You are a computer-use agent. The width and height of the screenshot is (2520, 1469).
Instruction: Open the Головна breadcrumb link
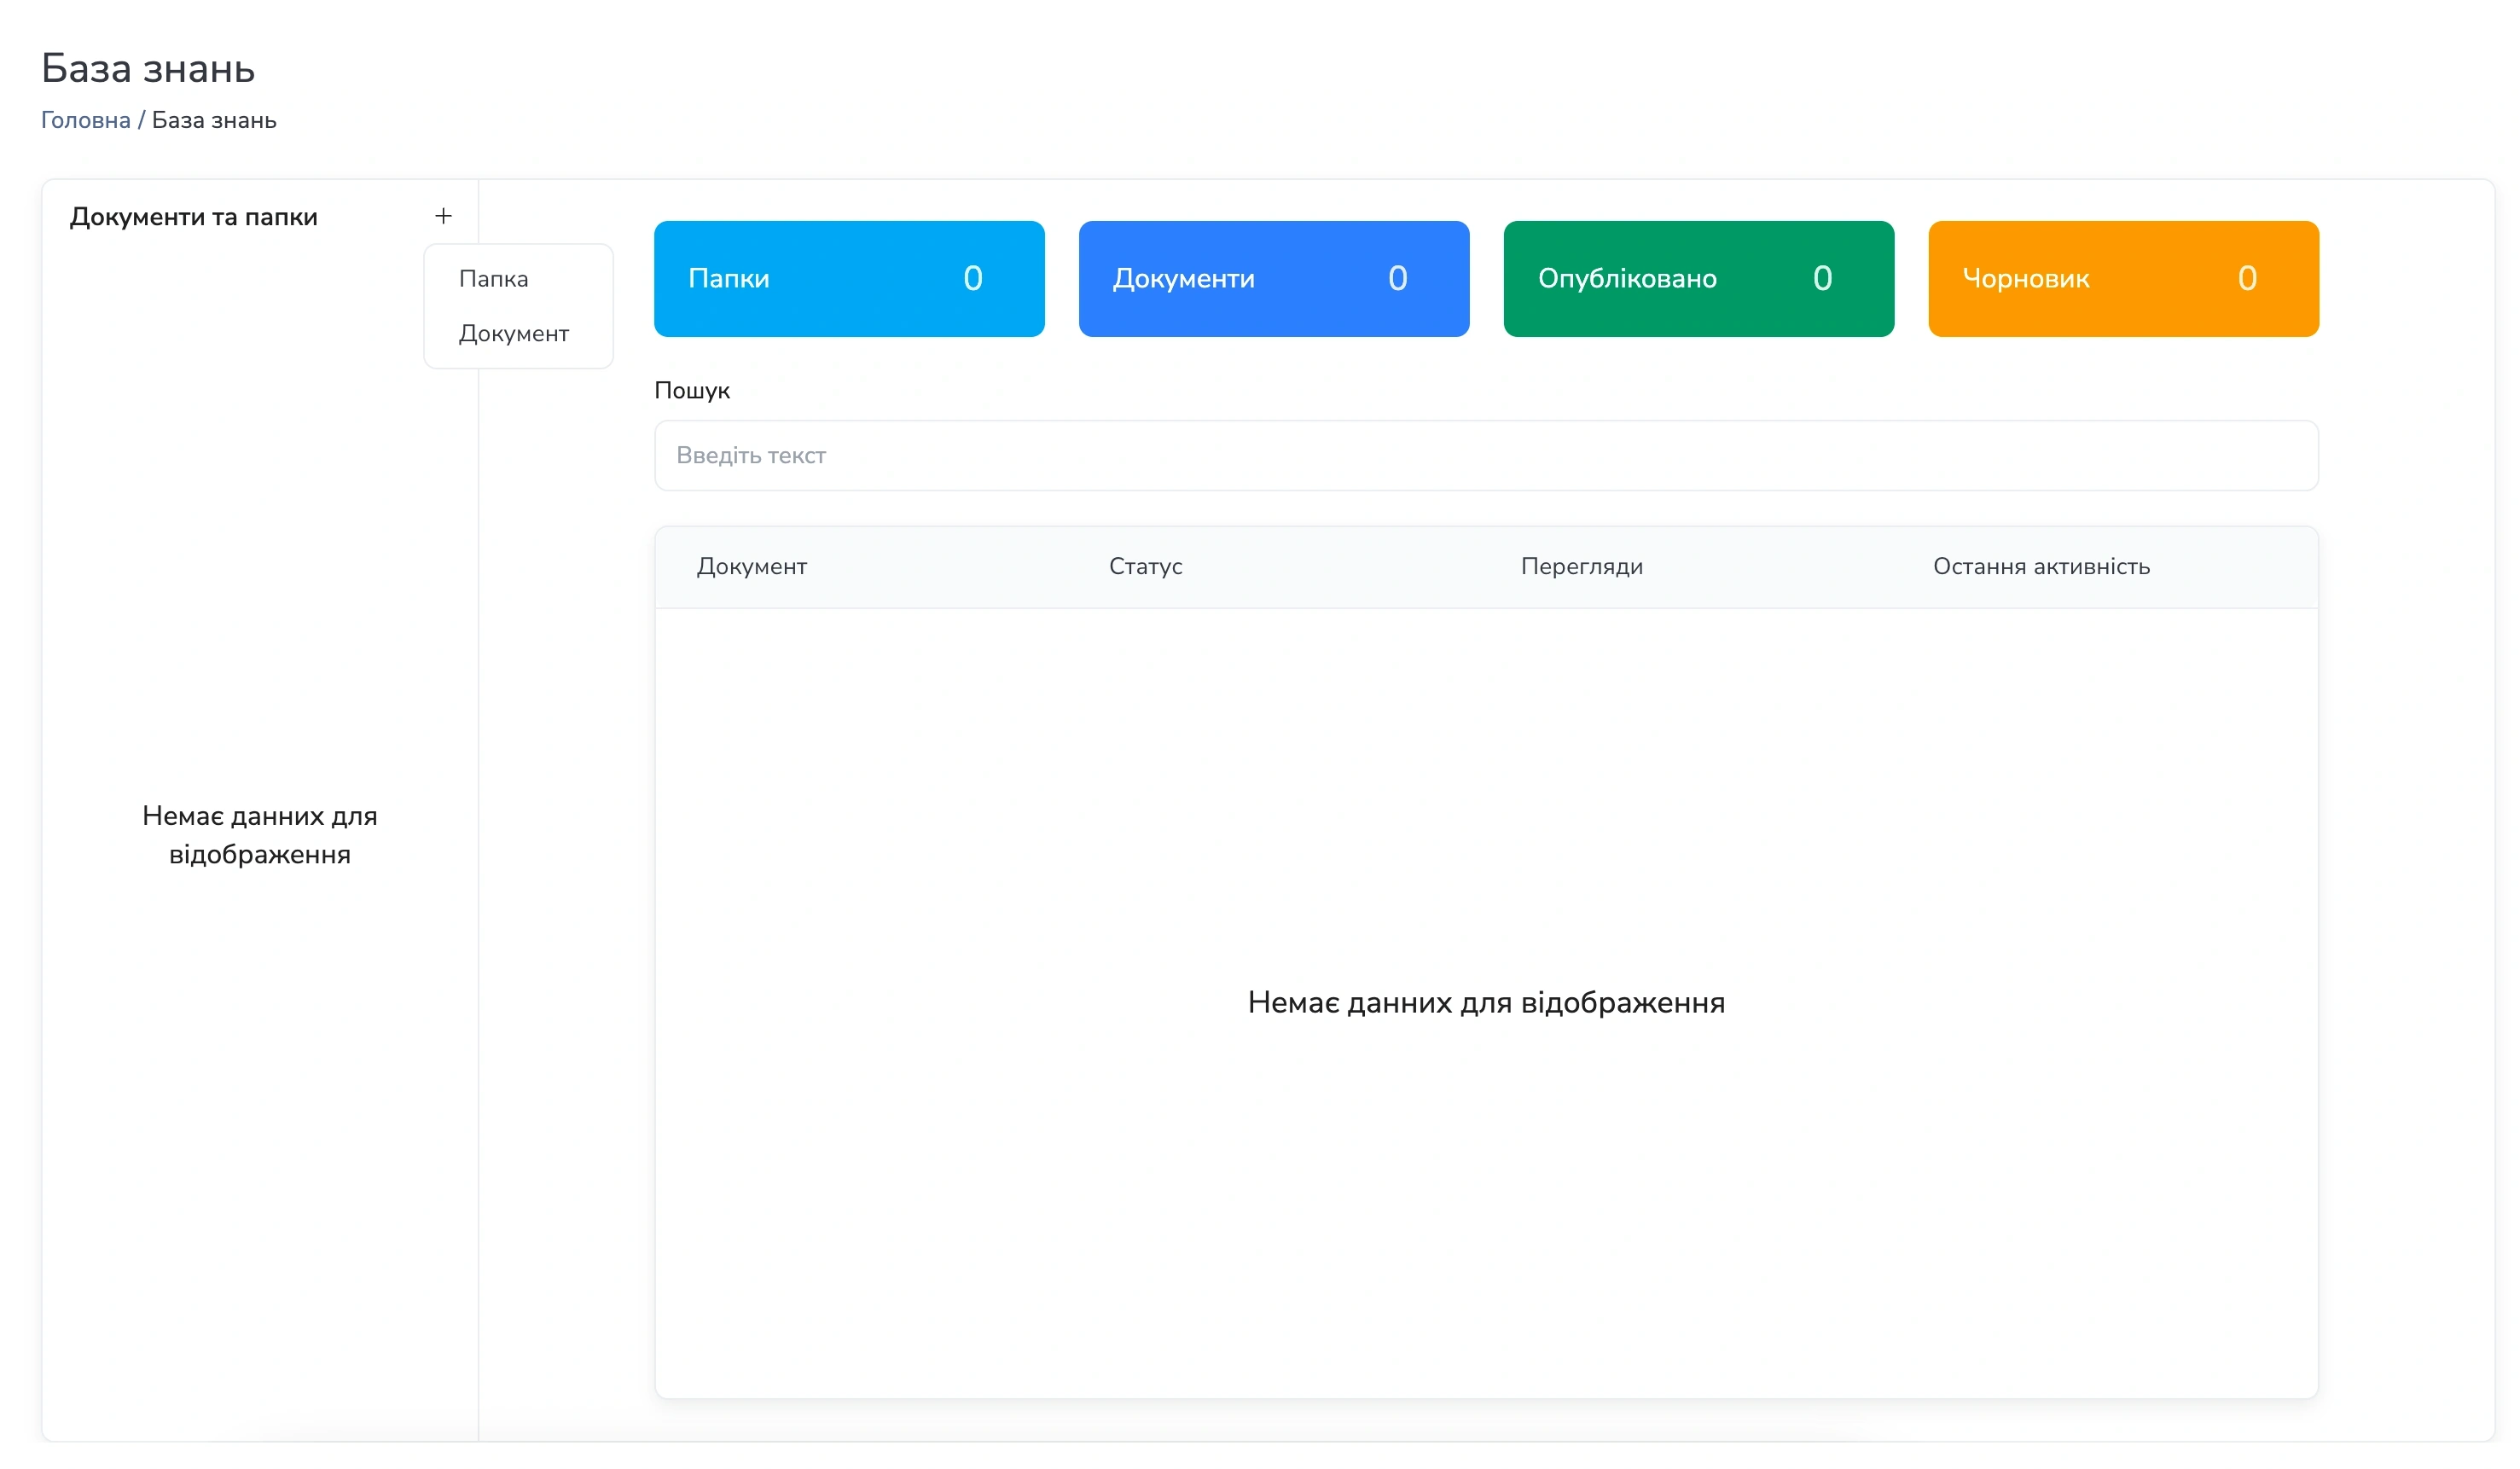(x=86, y=120)
